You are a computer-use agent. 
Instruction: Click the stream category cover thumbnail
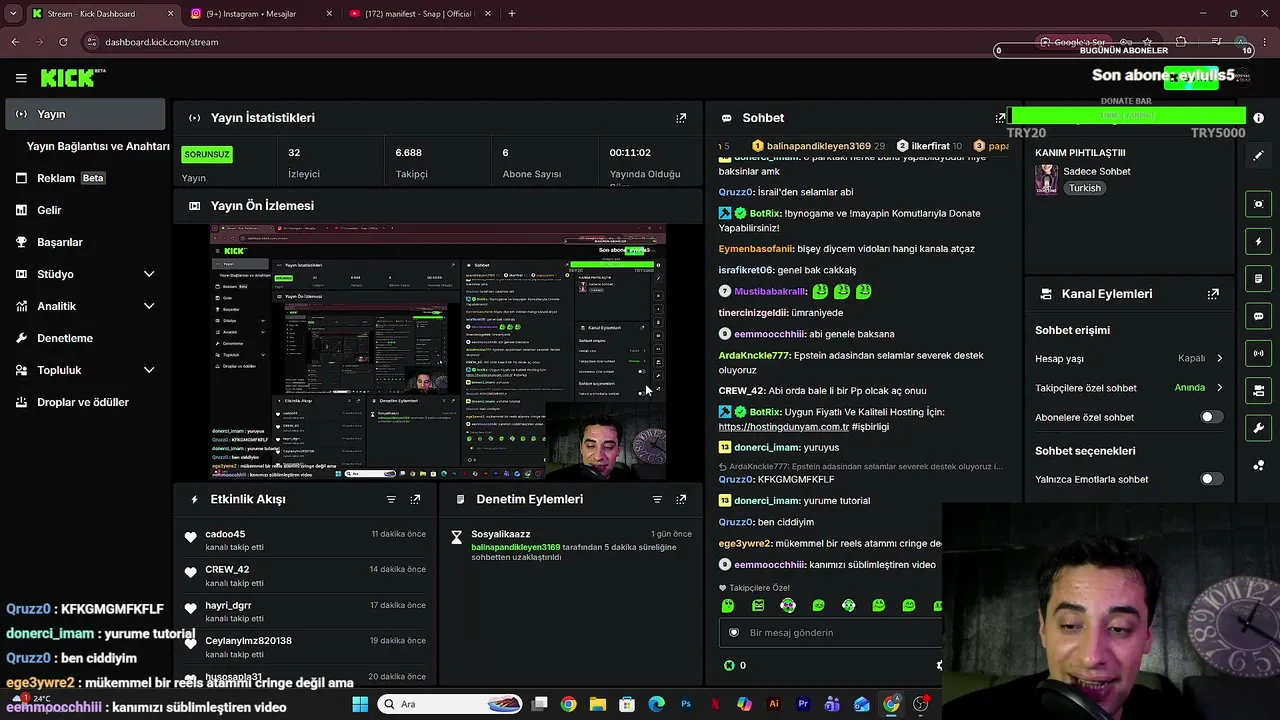[x=1046, y=179]
